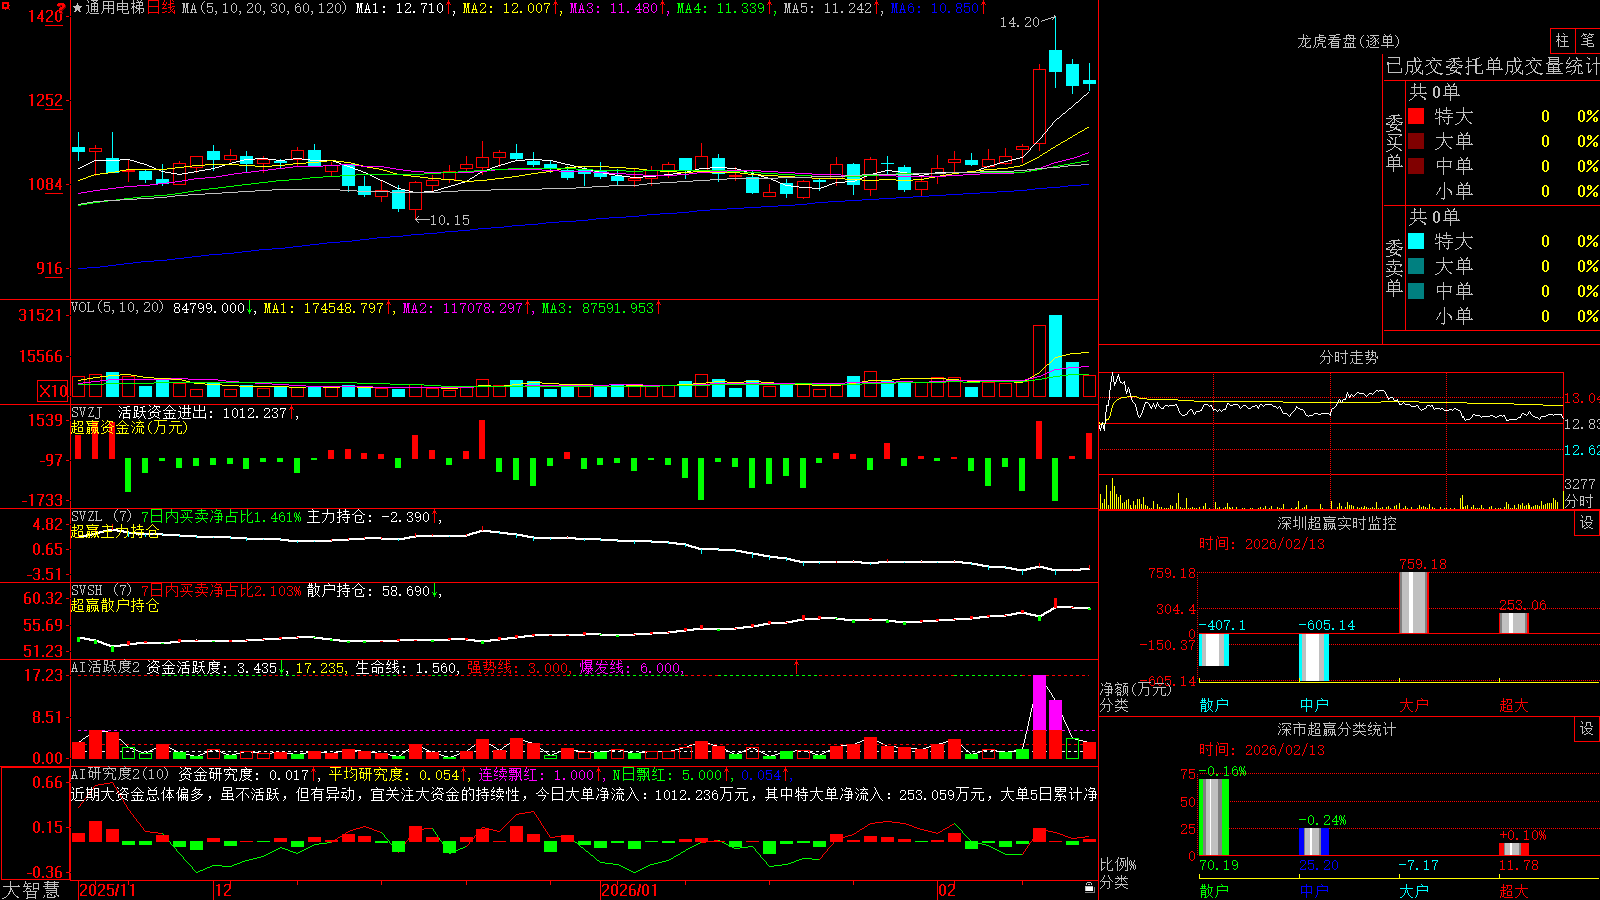Click 资金活跃度: 3.435 value

click(x=211, y=667)
